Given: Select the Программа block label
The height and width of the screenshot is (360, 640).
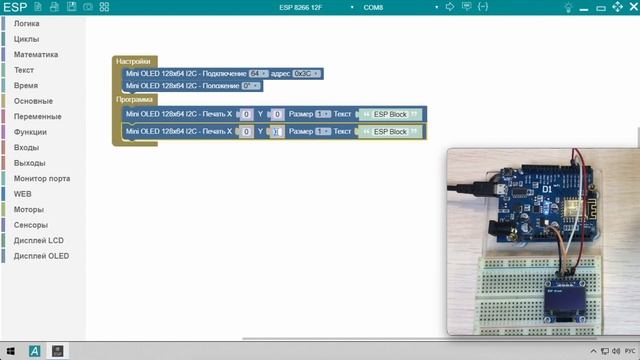Looking at the screenshot, I should click(134, 99).
